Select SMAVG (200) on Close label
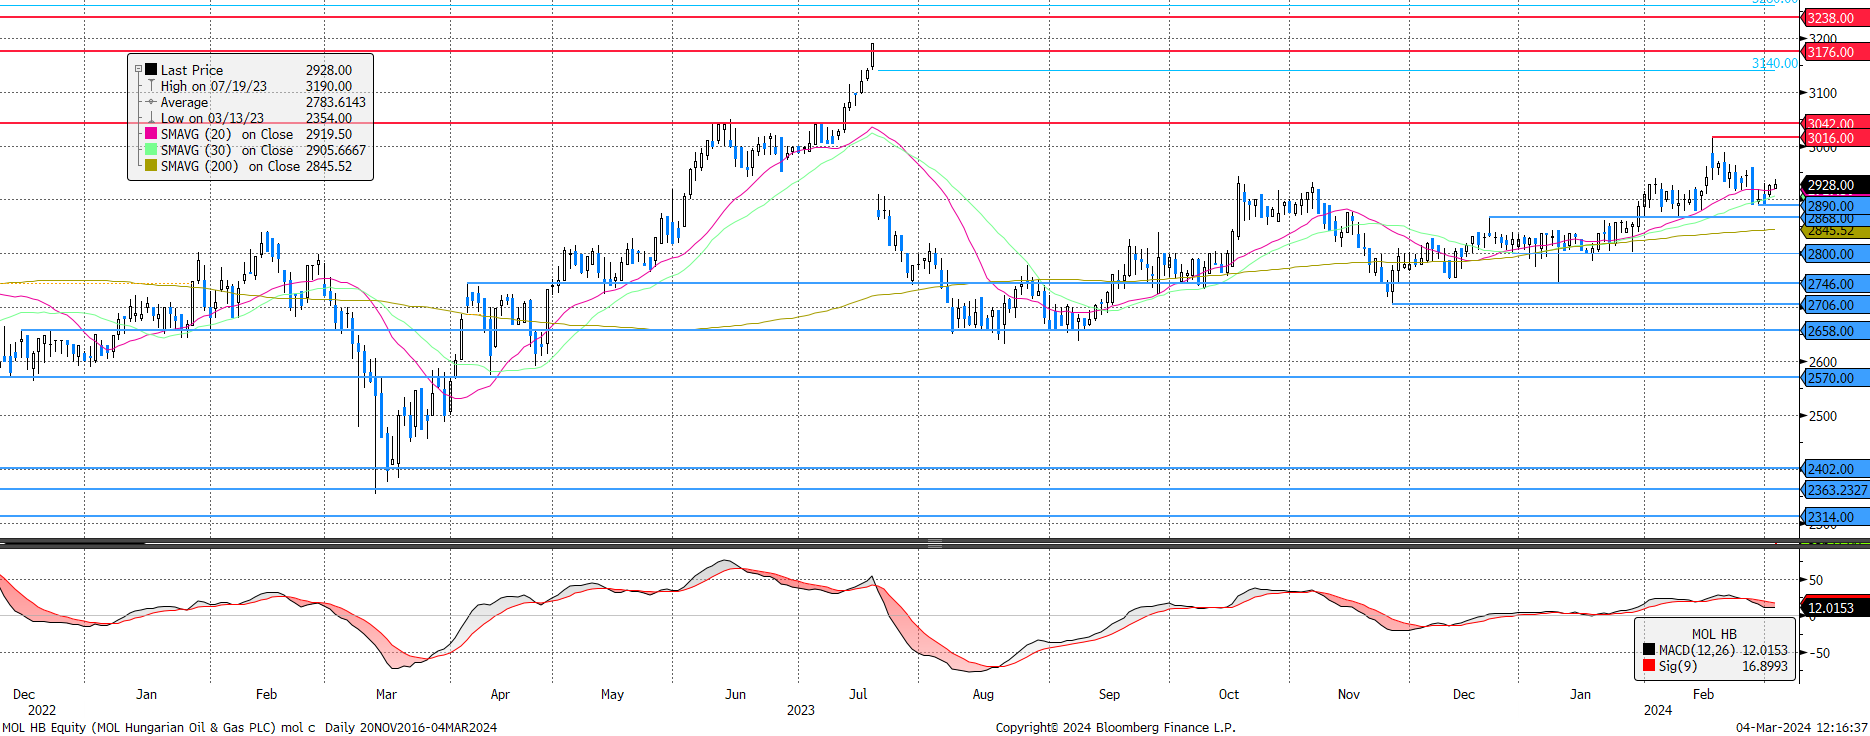 coord(230,166)
